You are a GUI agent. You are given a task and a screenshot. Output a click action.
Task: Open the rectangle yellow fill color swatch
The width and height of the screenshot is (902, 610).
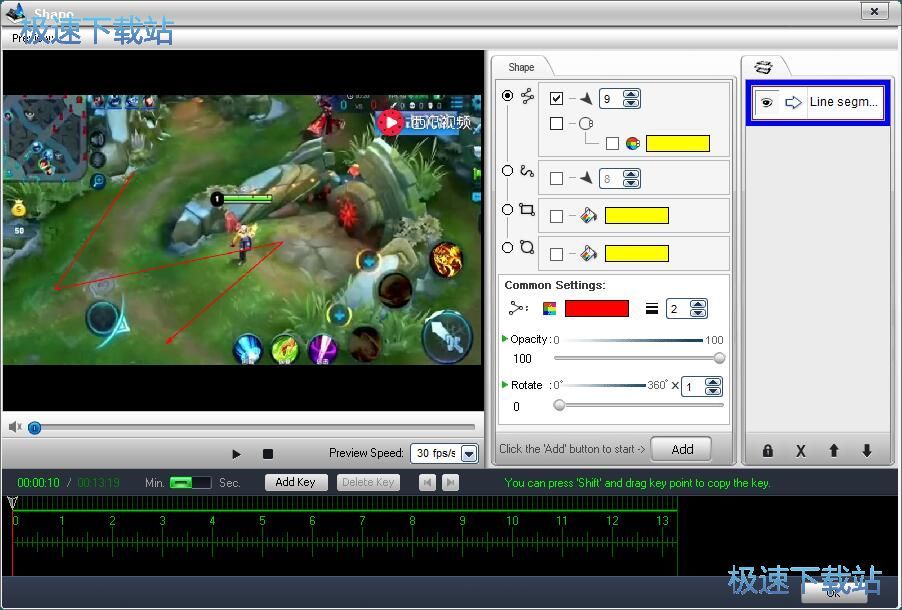pyautogui.click(x=637, y=216)
